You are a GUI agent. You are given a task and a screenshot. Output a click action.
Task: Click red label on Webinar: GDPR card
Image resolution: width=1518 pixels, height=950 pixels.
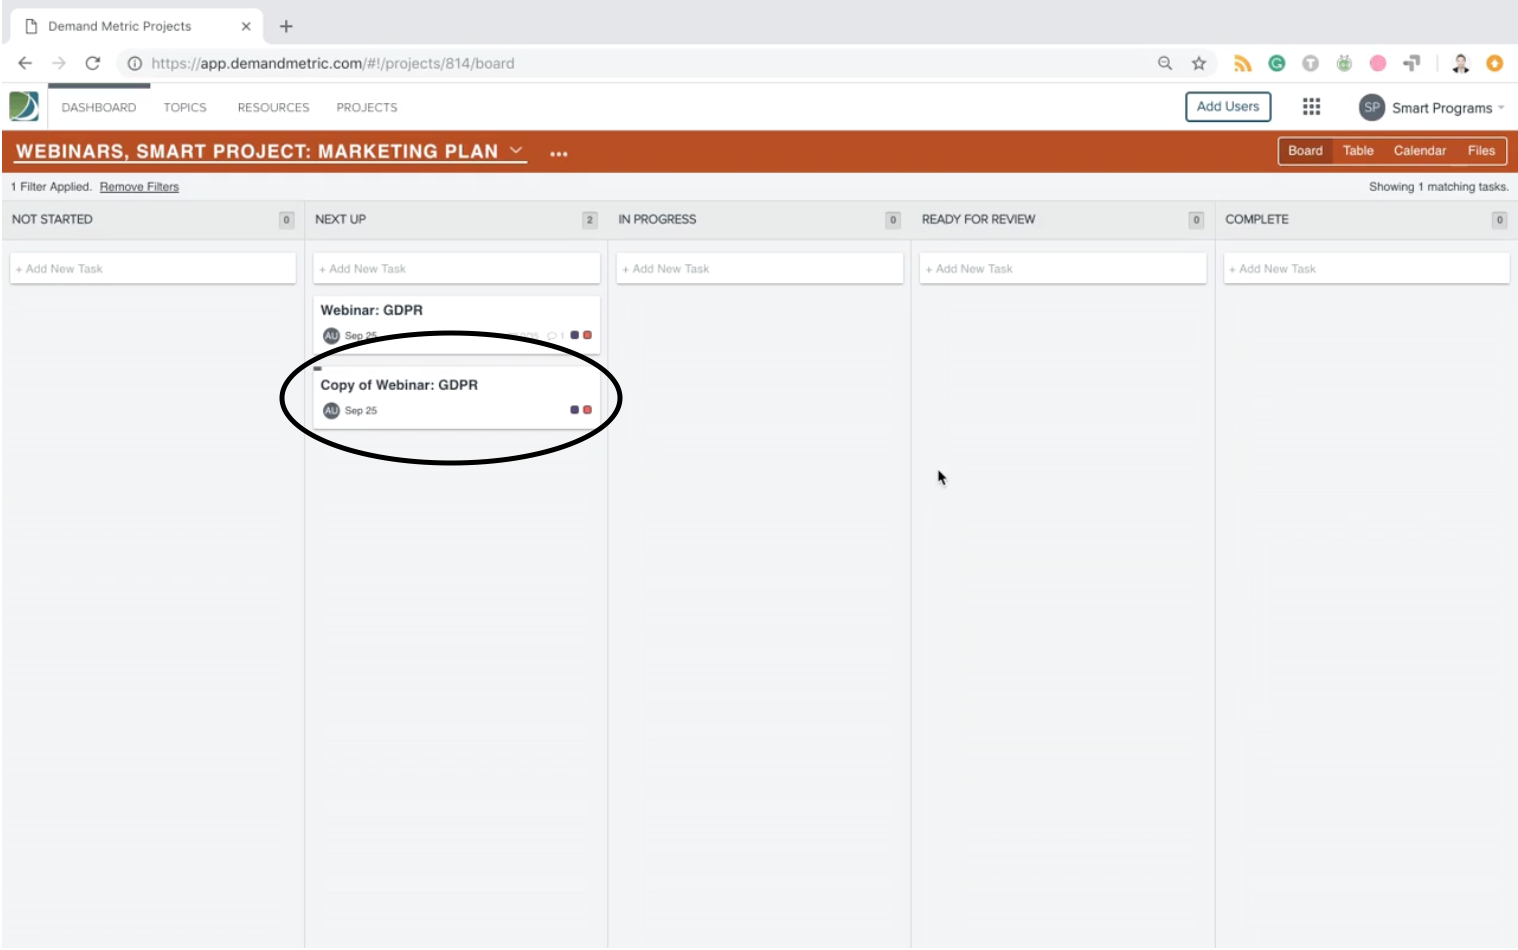click(x=587, y=335)
